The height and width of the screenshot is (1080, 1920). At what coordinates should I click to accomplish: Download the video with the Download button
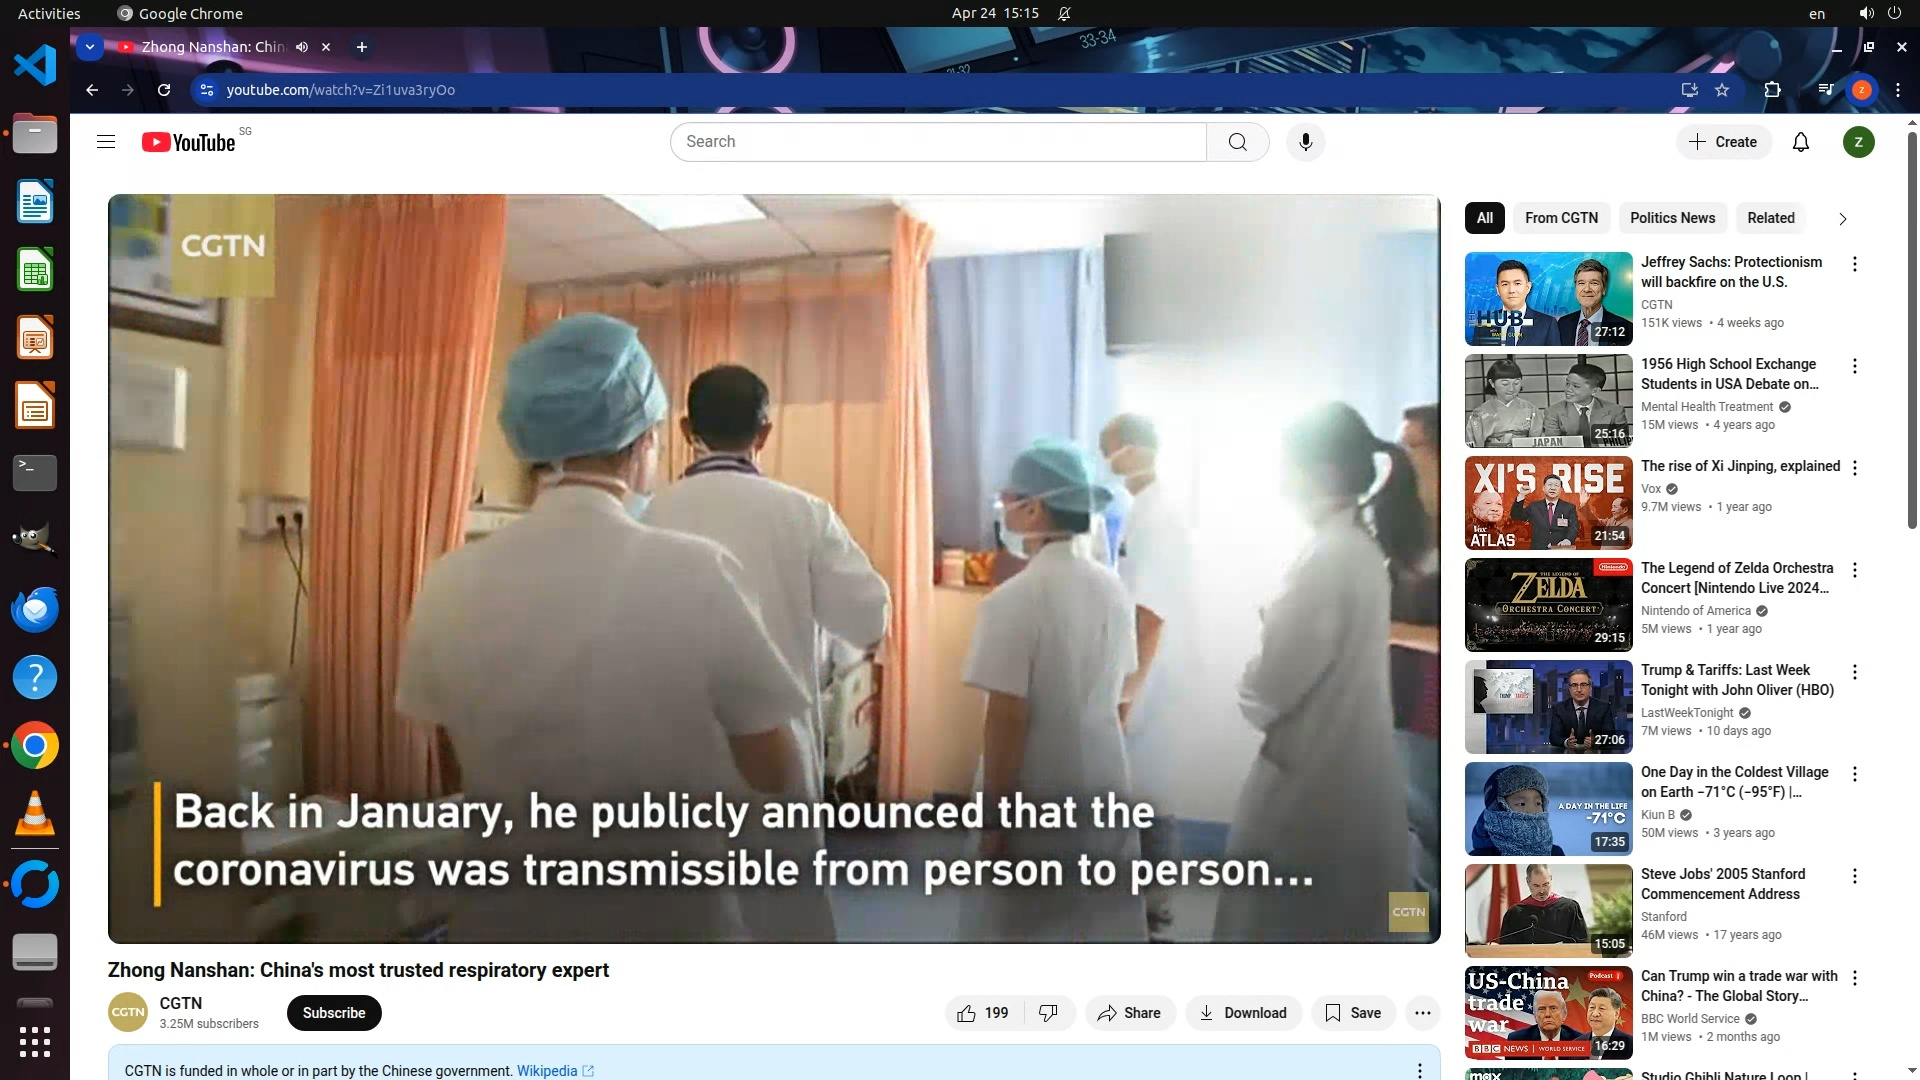pyautogui.click(x=1243, y=1013)
